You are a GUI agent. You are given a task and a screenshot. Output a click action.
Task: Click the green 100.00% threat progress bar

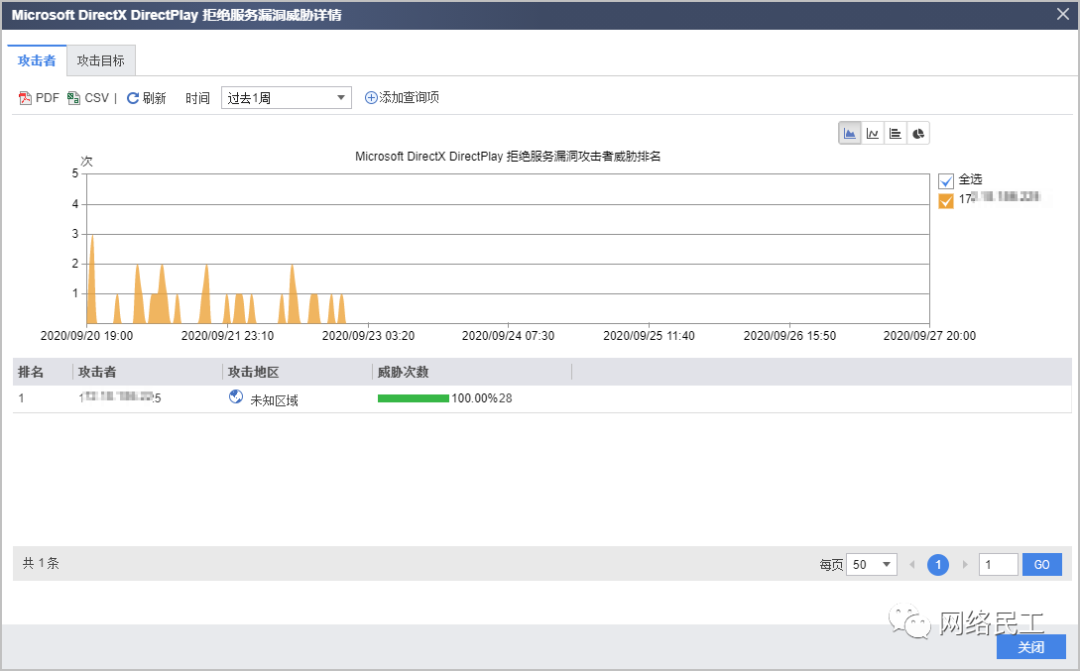(413, 398)
